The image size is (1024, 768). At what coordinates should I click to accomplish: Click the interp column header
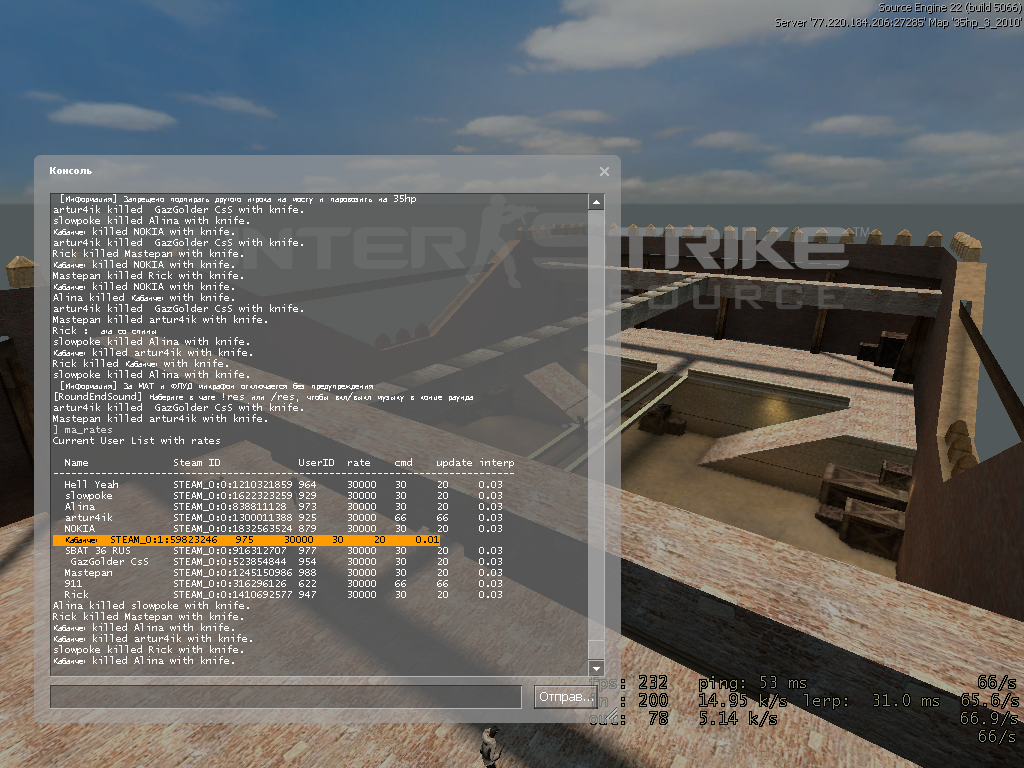tap(497, 463)
